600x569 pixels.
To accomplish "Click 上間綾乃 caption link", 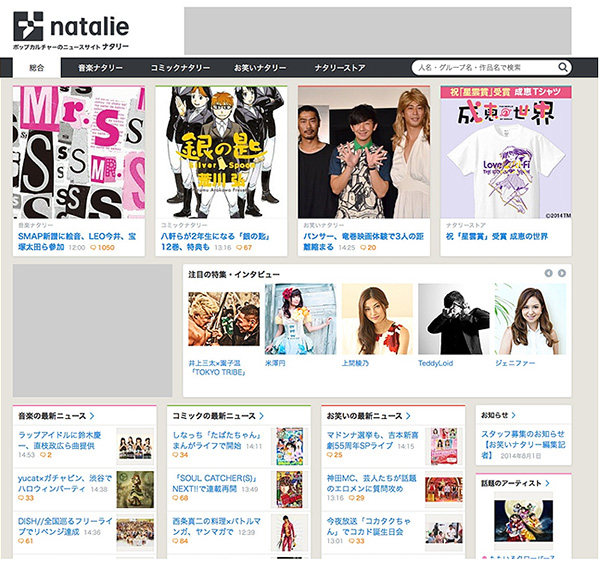I will 355,363.
